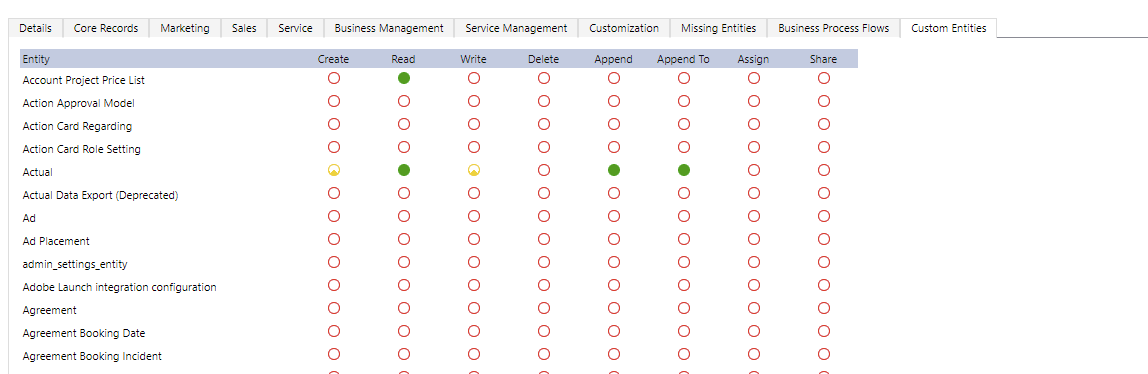Change Read privilege level for Actual
The height and width of the screenshot is (374, 1148).
coord(403,170)
